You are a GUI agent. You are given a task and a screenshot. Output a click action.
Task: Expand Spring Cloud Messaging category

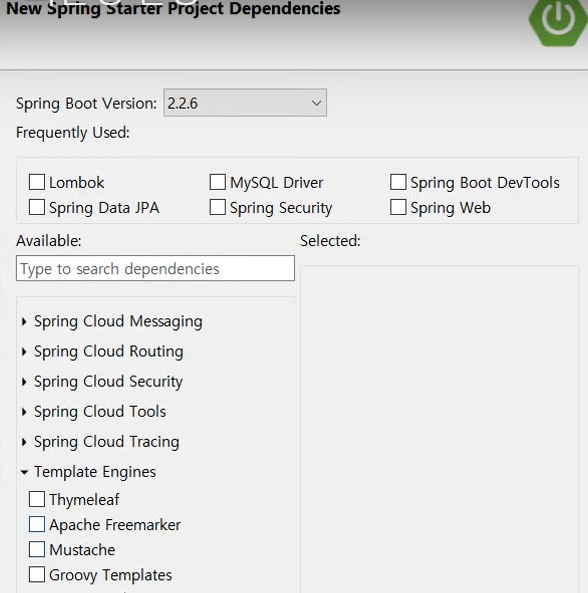[24, 321]
